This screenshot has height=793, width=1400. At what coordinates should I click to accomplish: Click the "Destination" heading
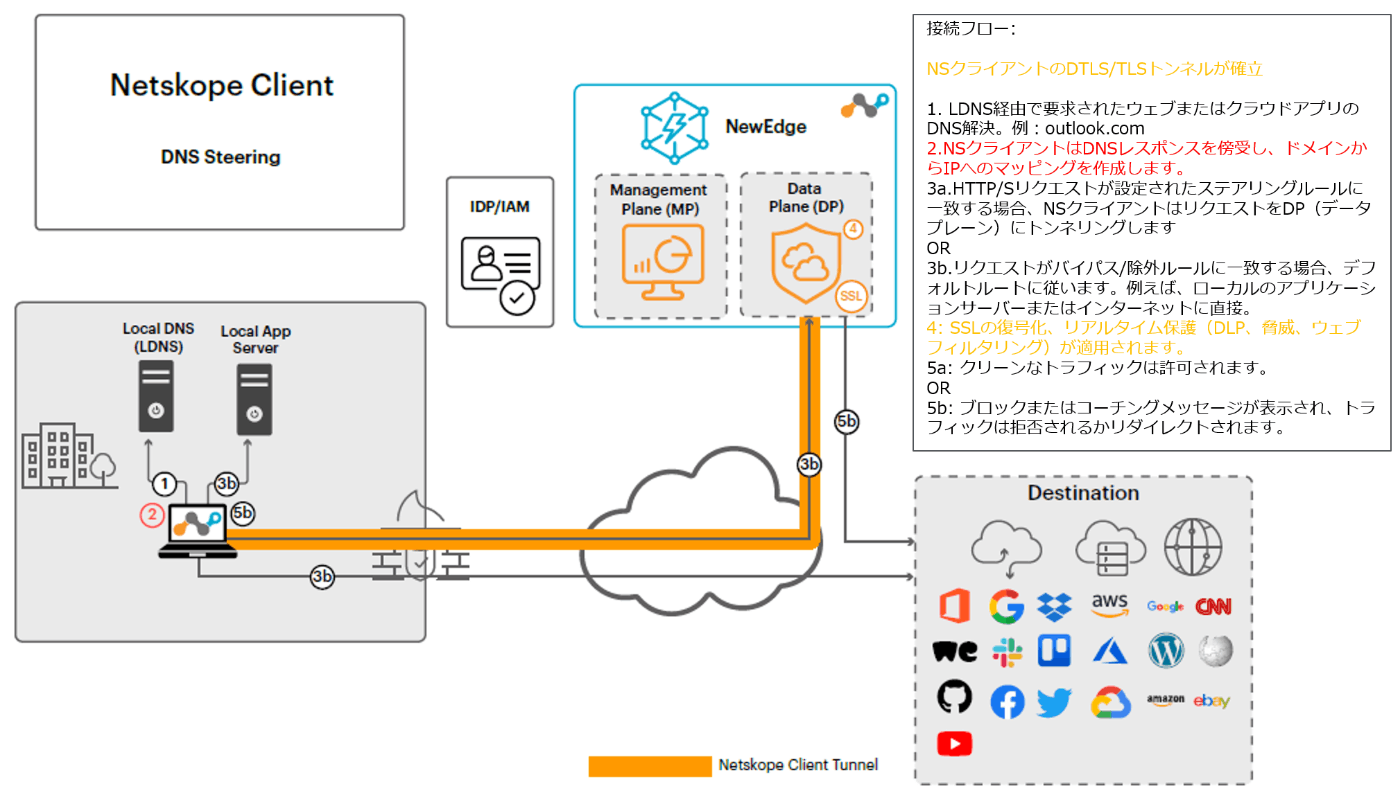tap(1083, 493)
